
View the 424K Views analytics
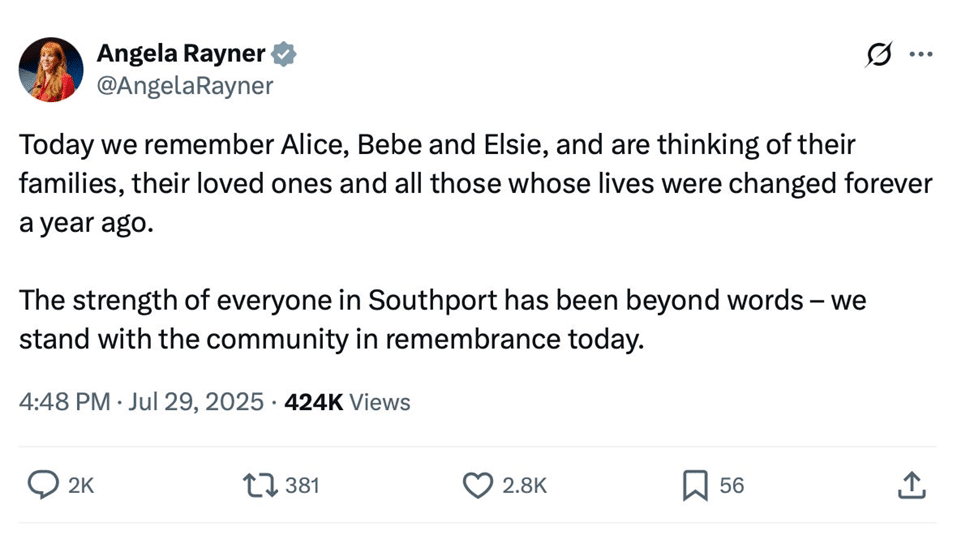click(347, 402)
